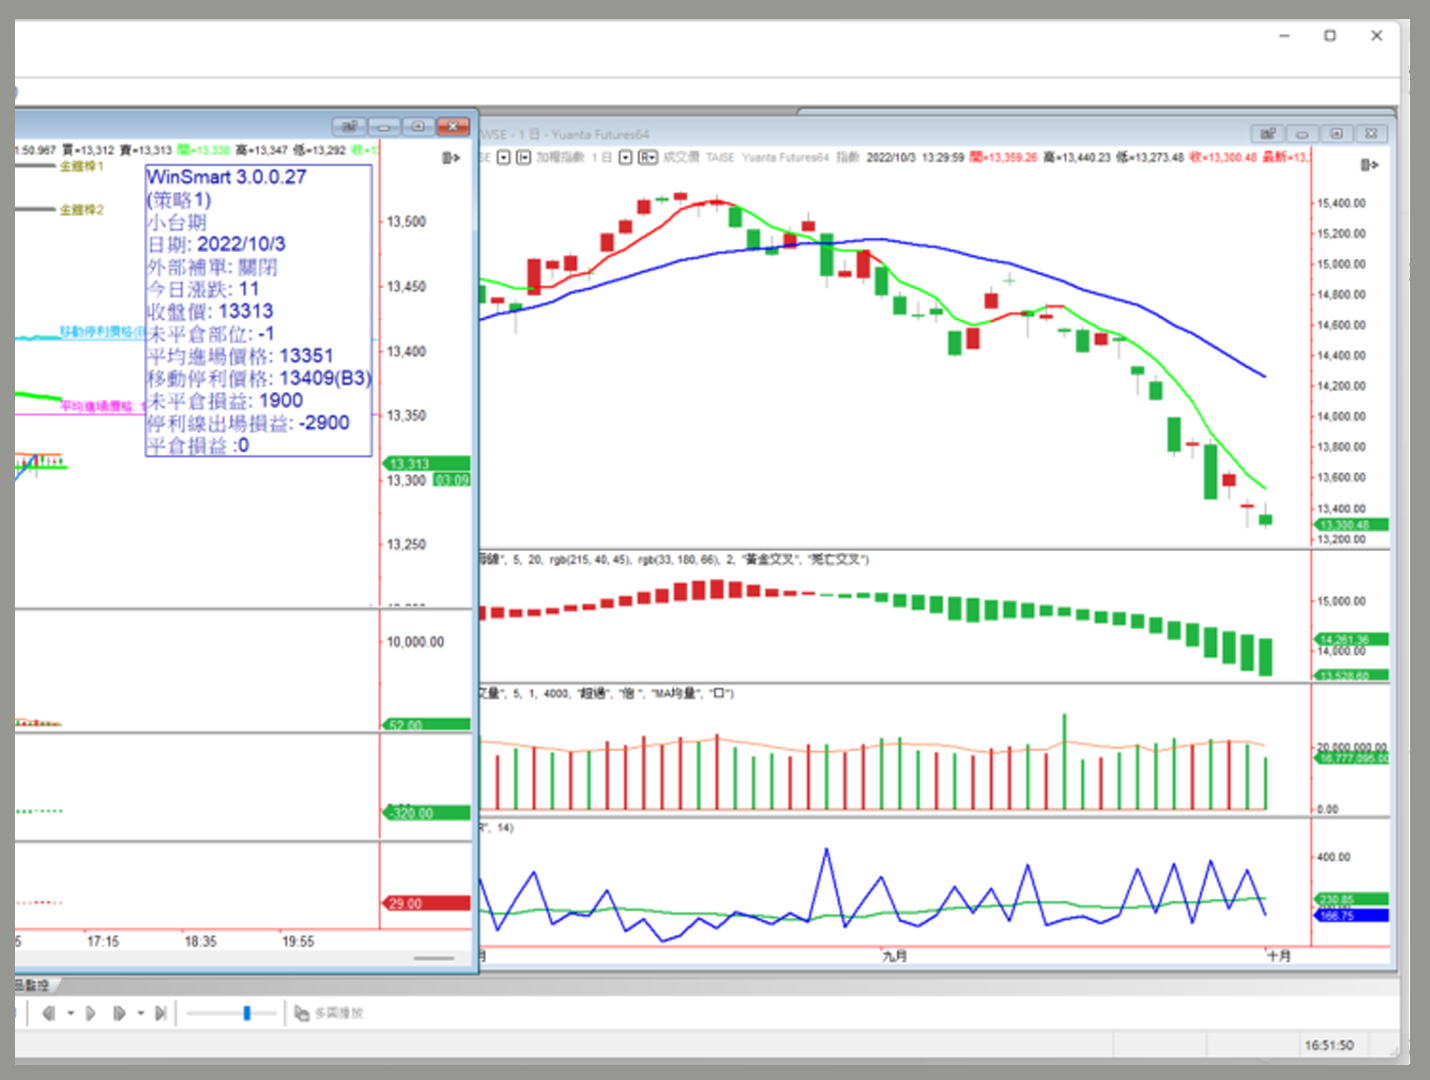Click the link icon in Yuanta Futures64 chart titlebar
The height and width of the screenshot is (1080, 1430).
click(1267, 134)
